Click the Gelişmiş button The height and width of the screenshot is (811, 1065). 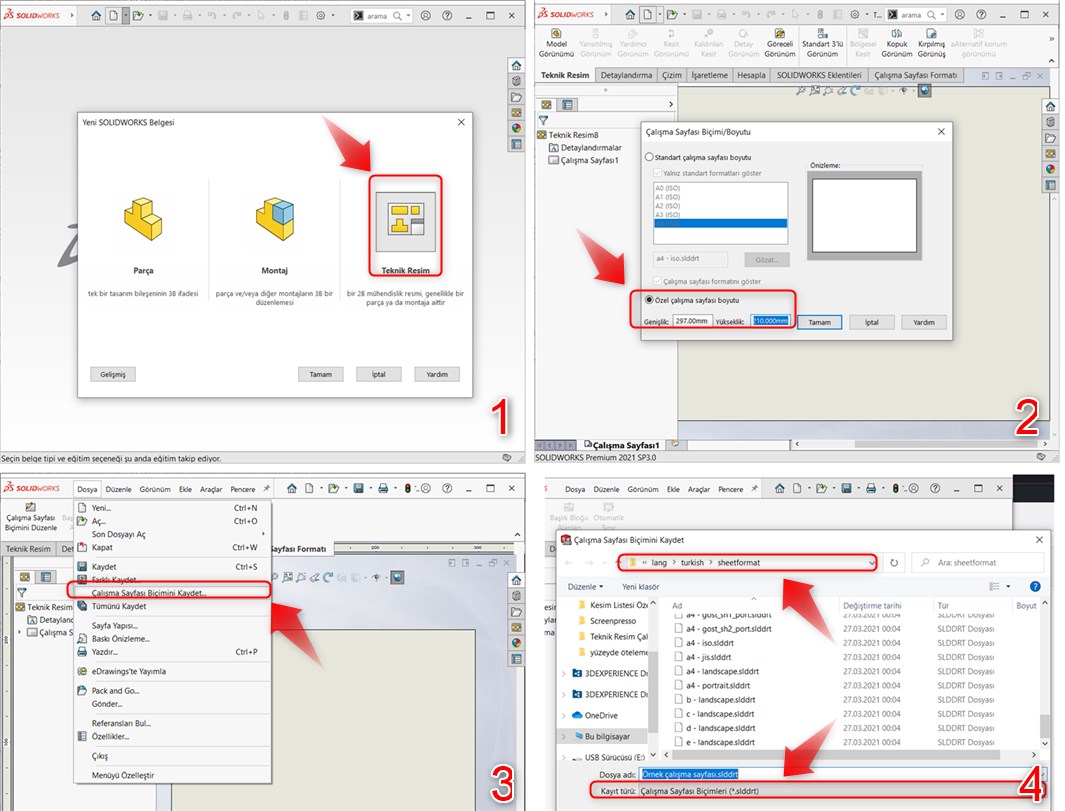(113, 374)
